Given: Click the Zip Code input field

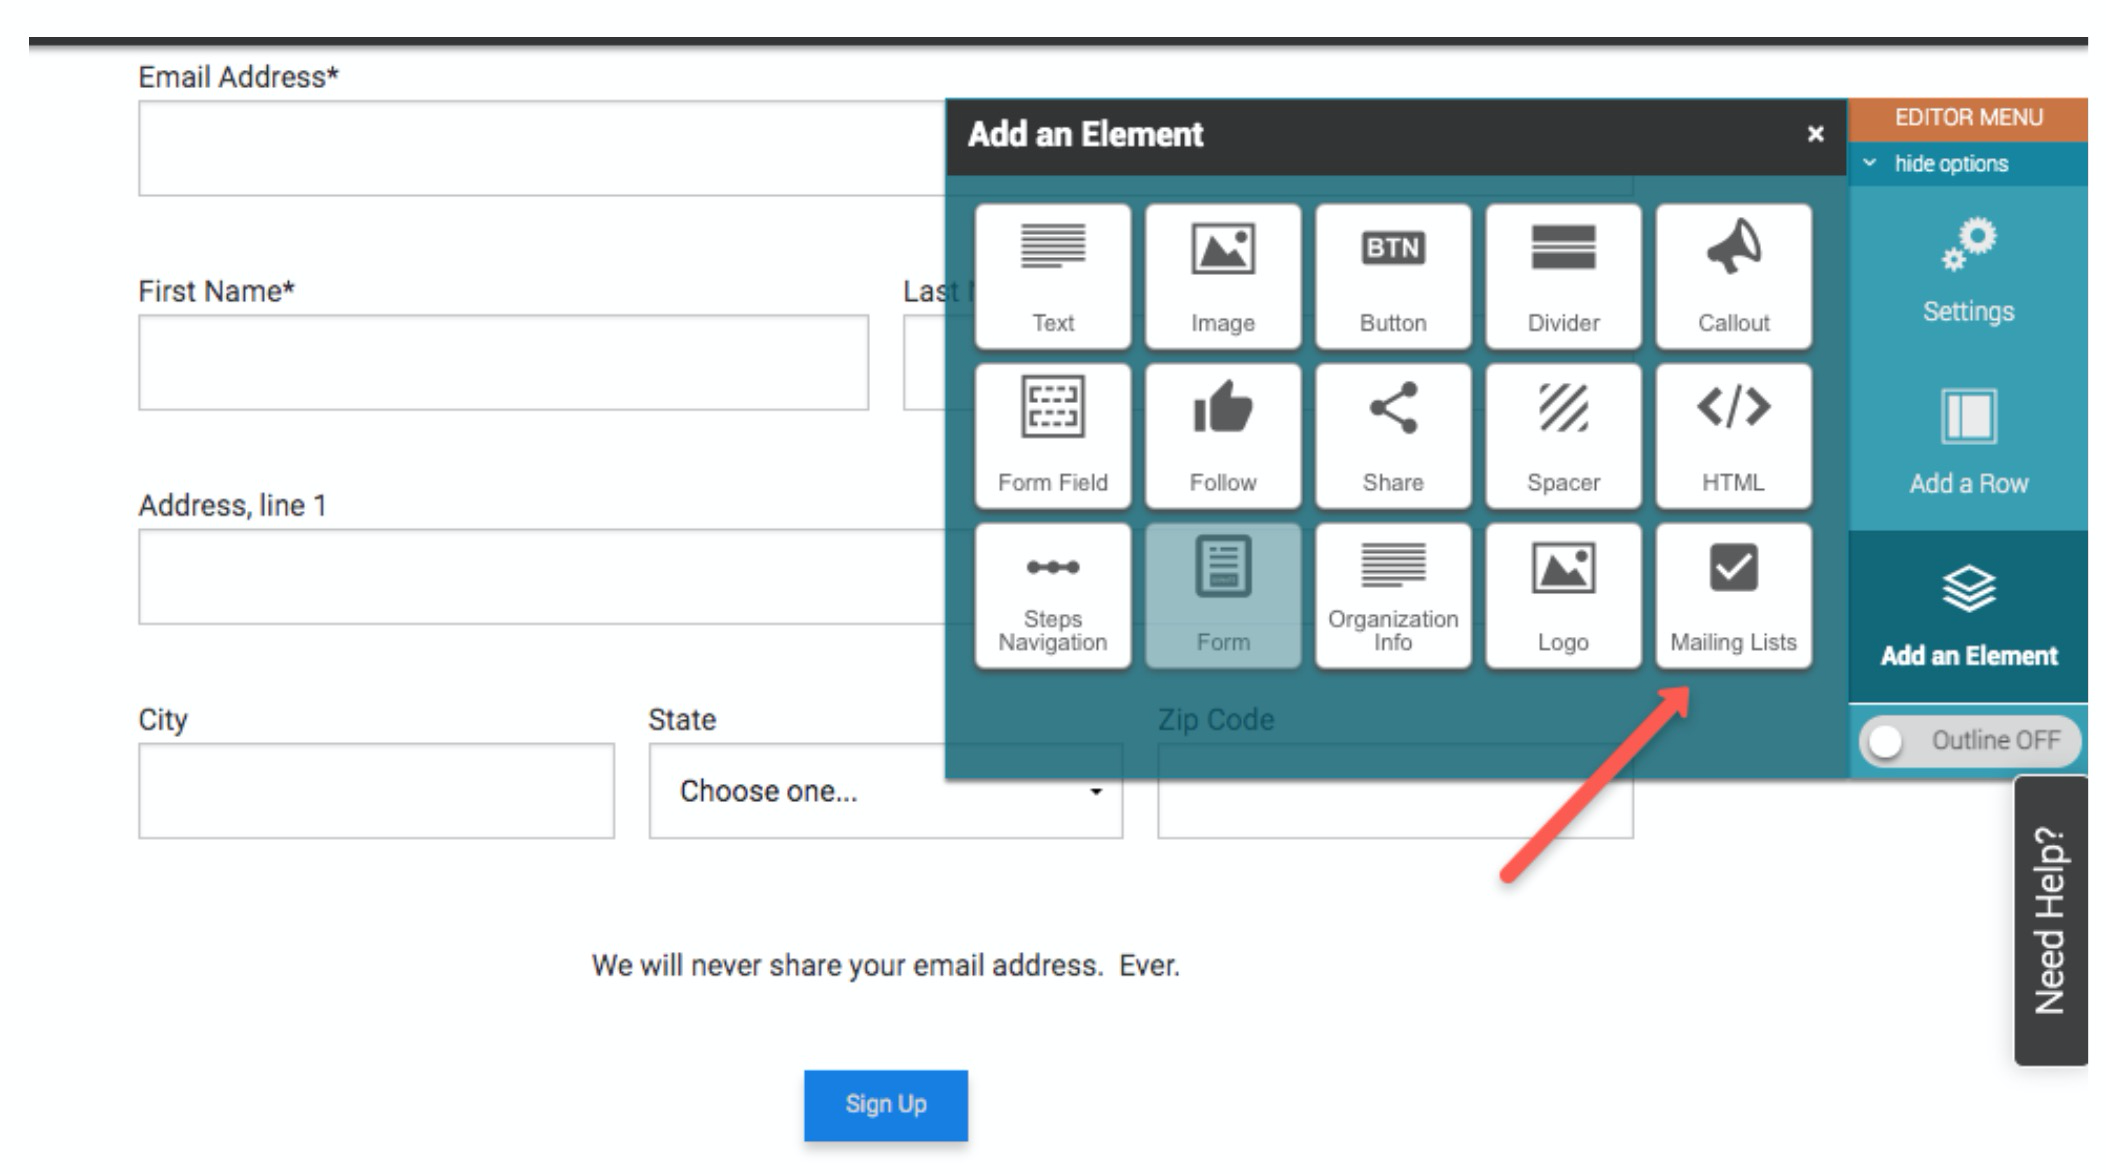Looking at the screenshot, I should 1395,791.
